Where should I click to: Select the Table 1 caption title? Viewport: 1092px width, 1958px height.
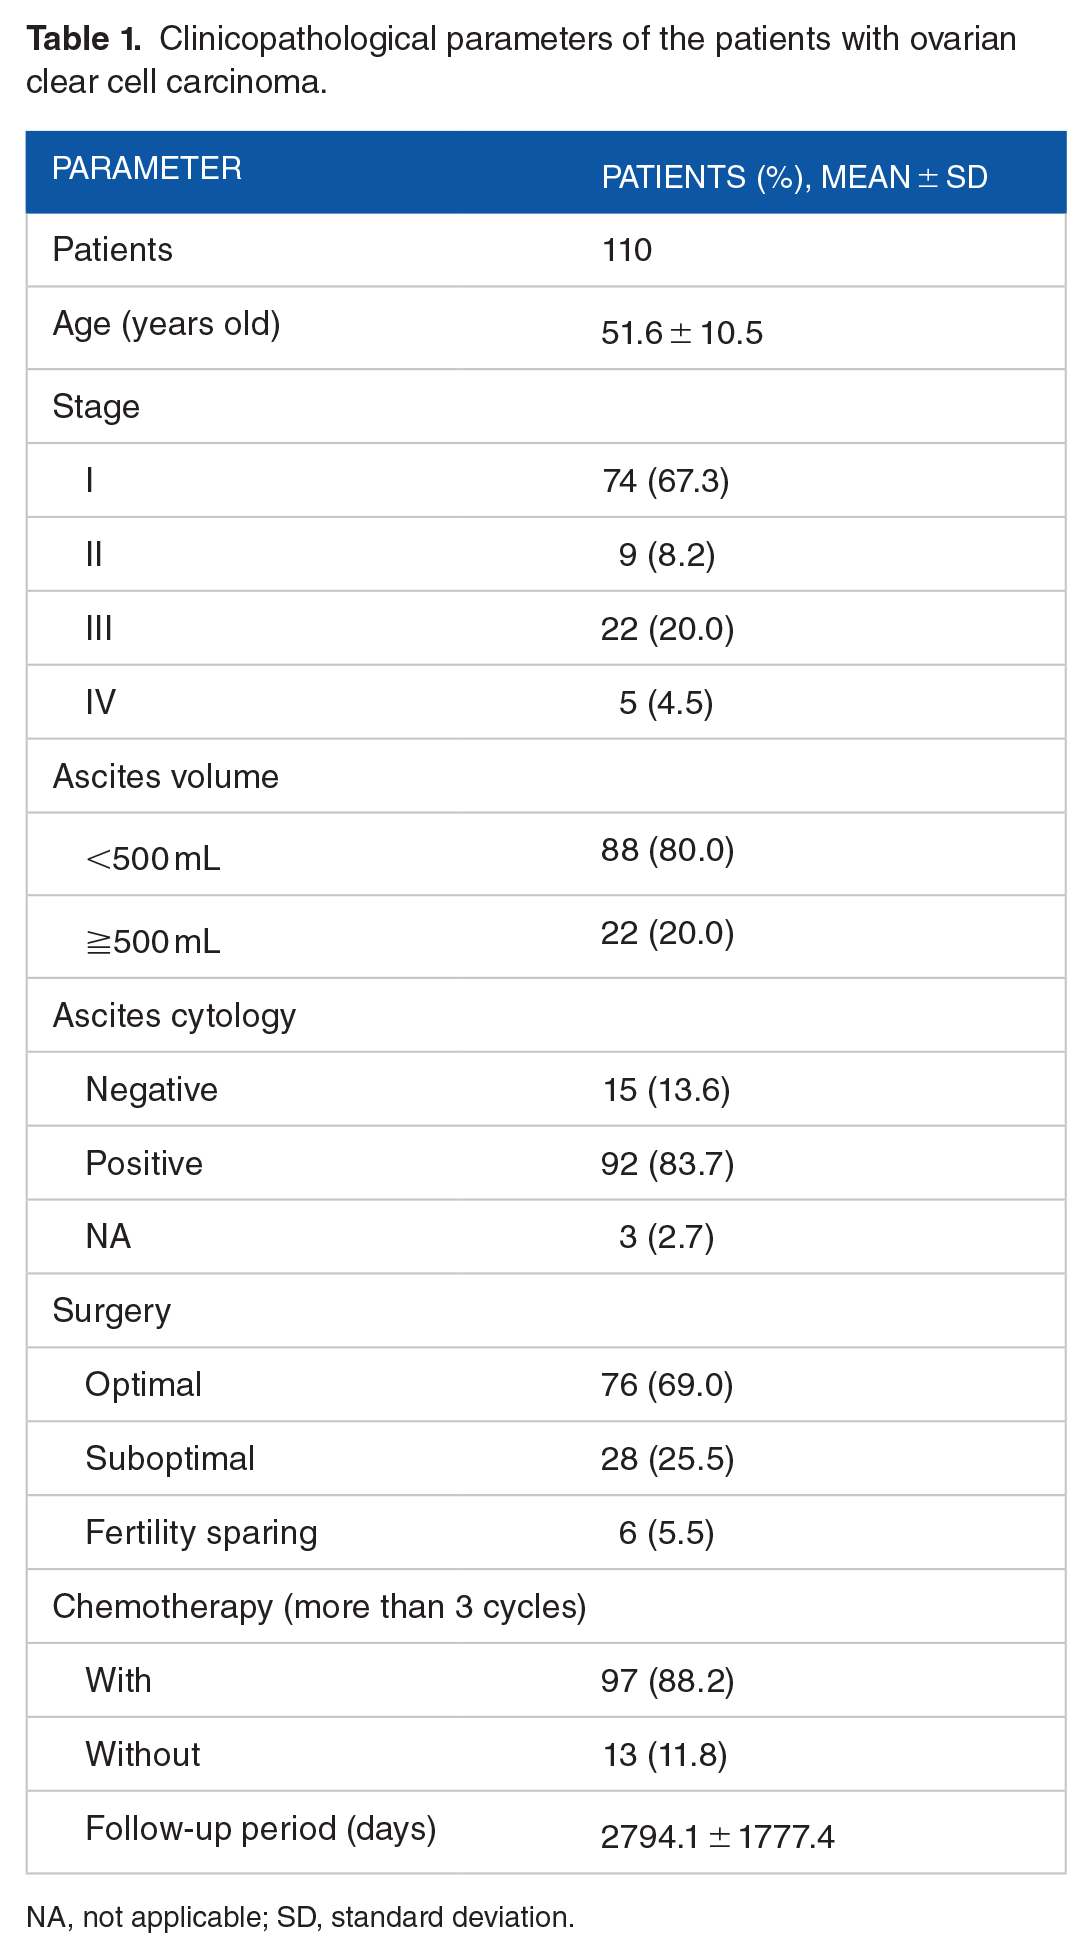tap(521, 60)
